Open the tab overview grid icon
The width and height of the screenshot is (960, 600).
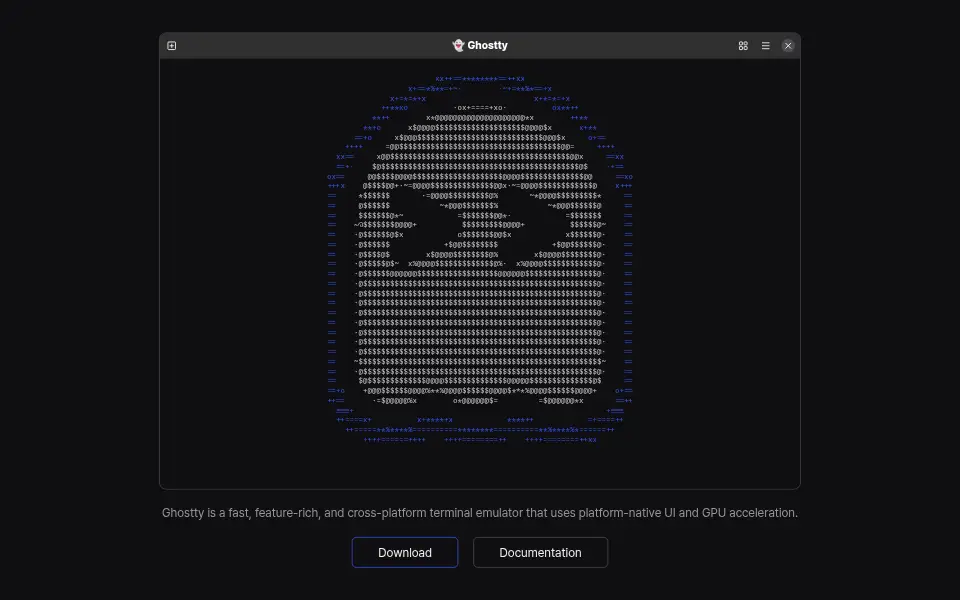point(743,46)
